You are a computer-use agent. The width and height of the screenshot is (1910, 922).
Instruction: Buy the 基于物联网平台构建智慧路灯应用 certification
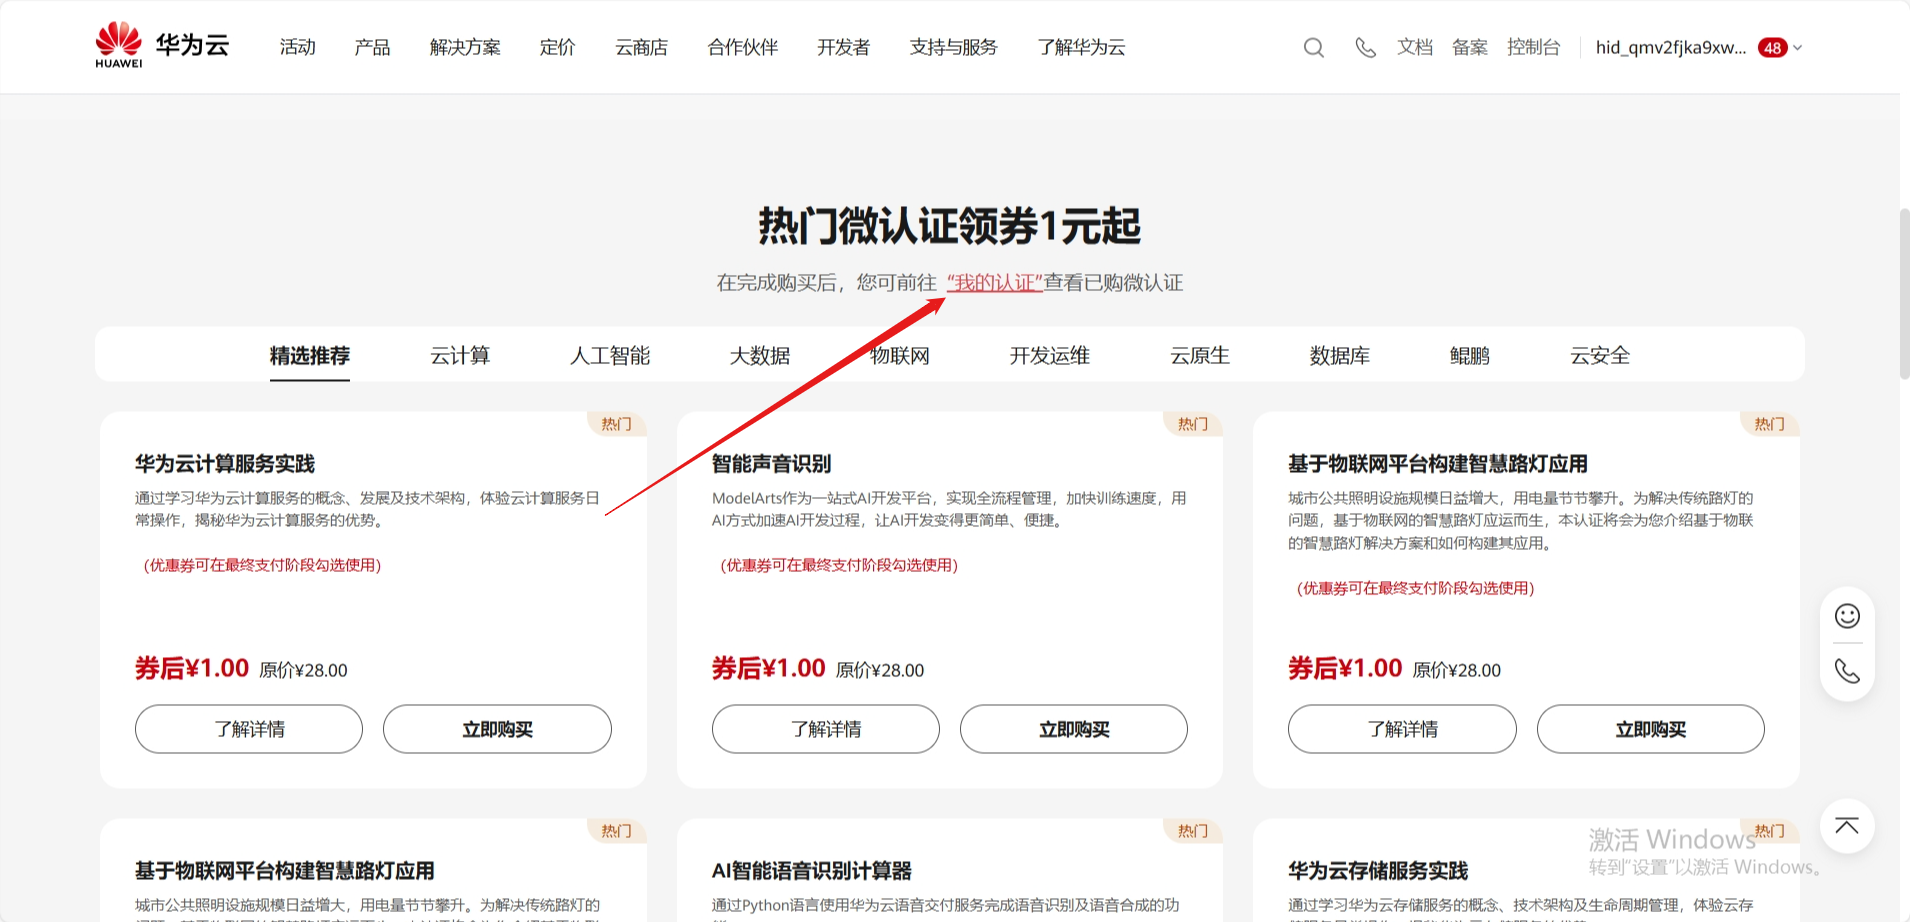pyautogui.click(x=1650, y=729)
